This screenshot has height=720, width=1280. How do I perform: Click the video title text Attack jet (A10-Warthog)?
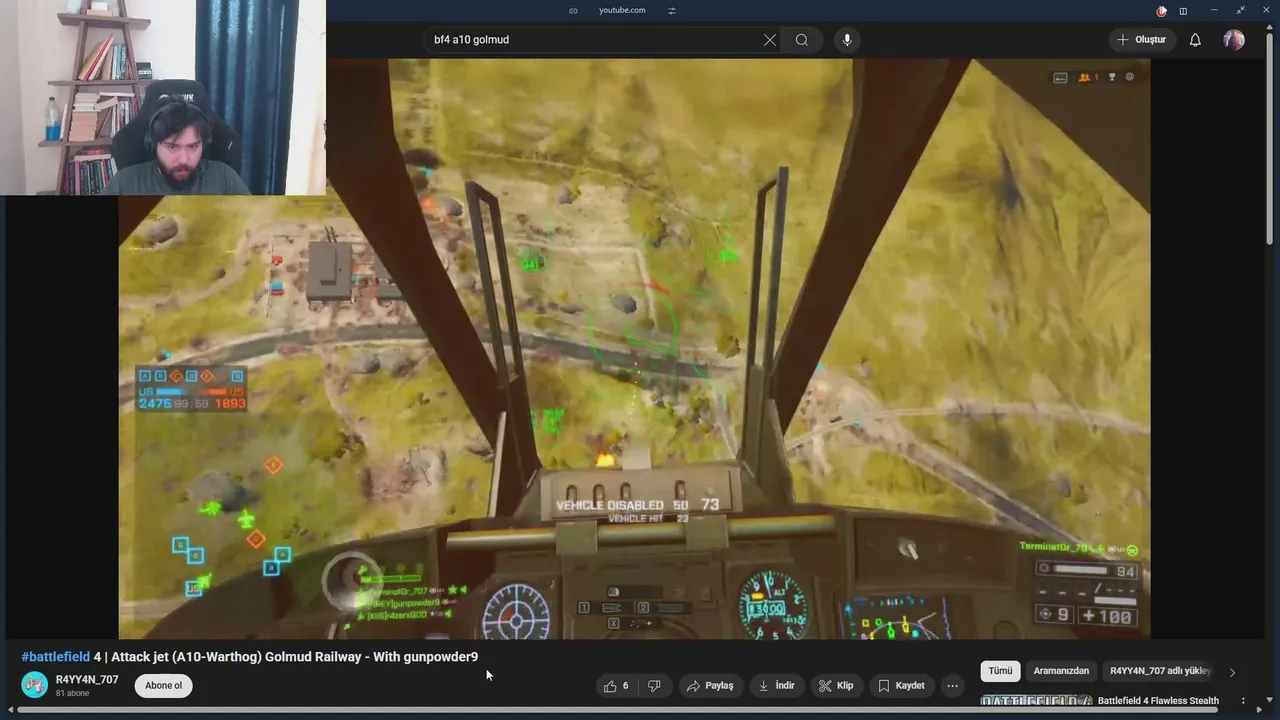(x=188, y=657)
